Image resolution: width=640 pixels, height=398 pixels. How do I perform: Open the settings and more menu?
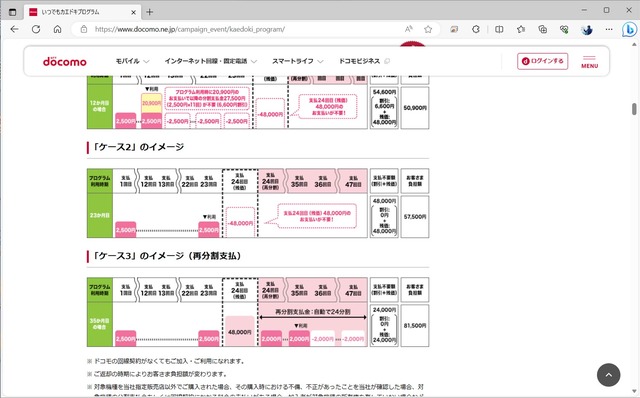pyautogui.click(x=609, y=29)
